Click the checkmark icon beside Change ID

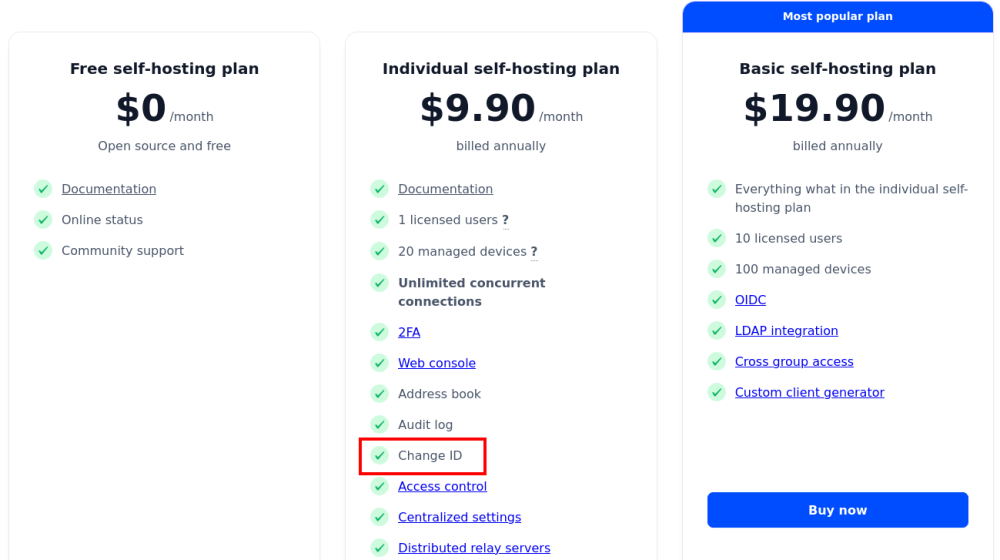click(379, 455)
